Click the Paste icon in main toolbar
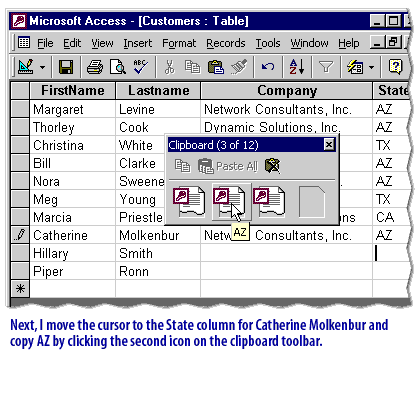 (x=216, y=67)
